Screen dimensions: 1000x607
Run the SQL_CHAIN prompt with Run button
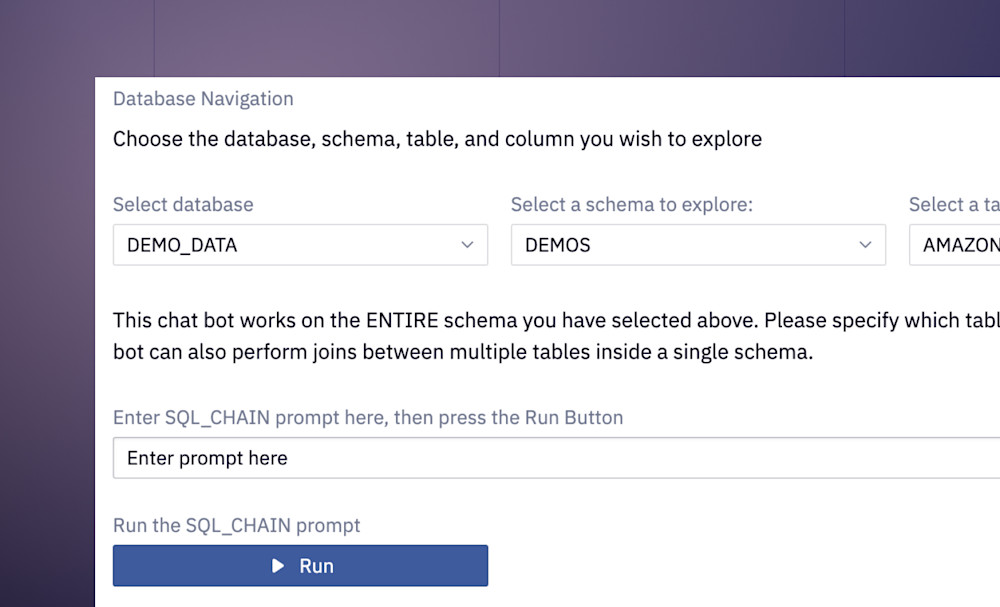pyautogui.click(x=300, y=566)
